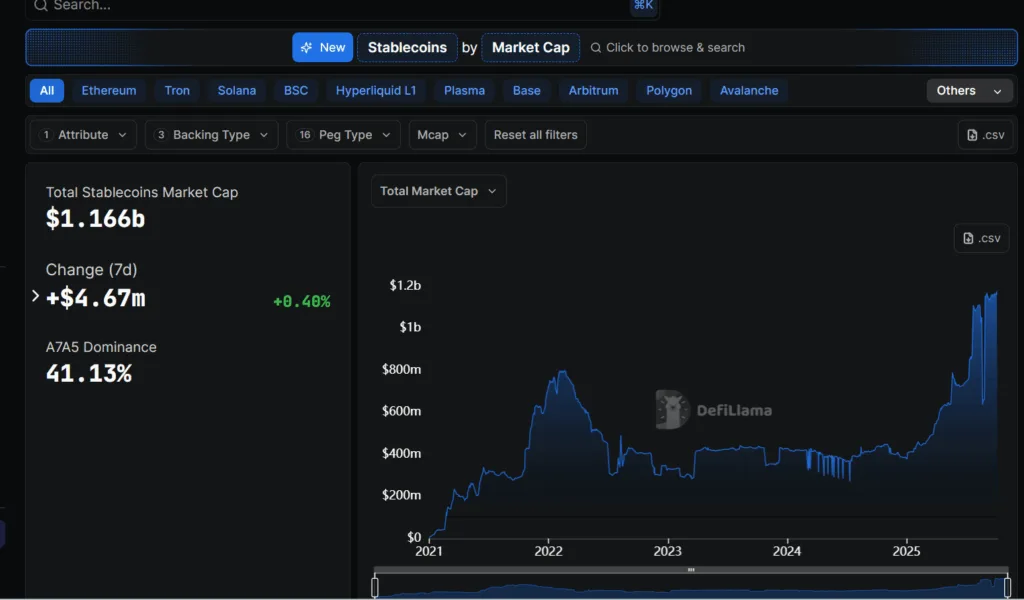Screen dimensions: 1024x600
Task: Click the New button
Action: click(322, 47)
